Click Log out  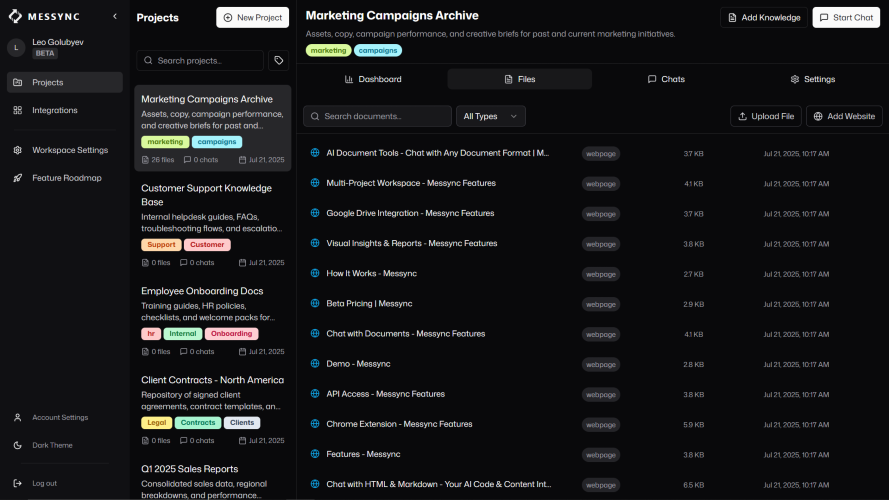(65, 484)
